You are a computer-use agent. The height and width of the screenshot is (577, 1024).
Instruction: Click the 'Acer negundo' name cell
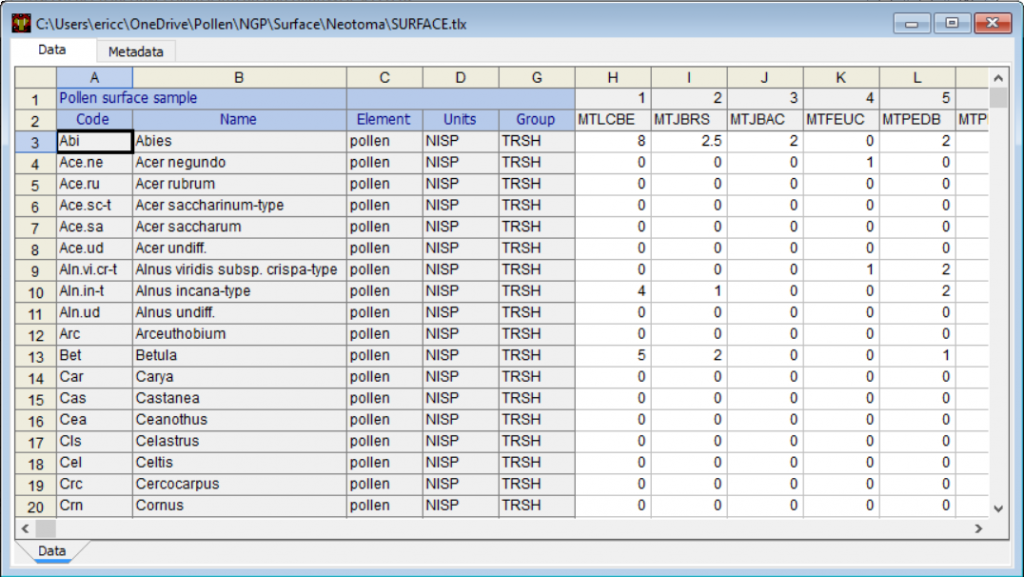pyautogui.click(x=239, y=163)
